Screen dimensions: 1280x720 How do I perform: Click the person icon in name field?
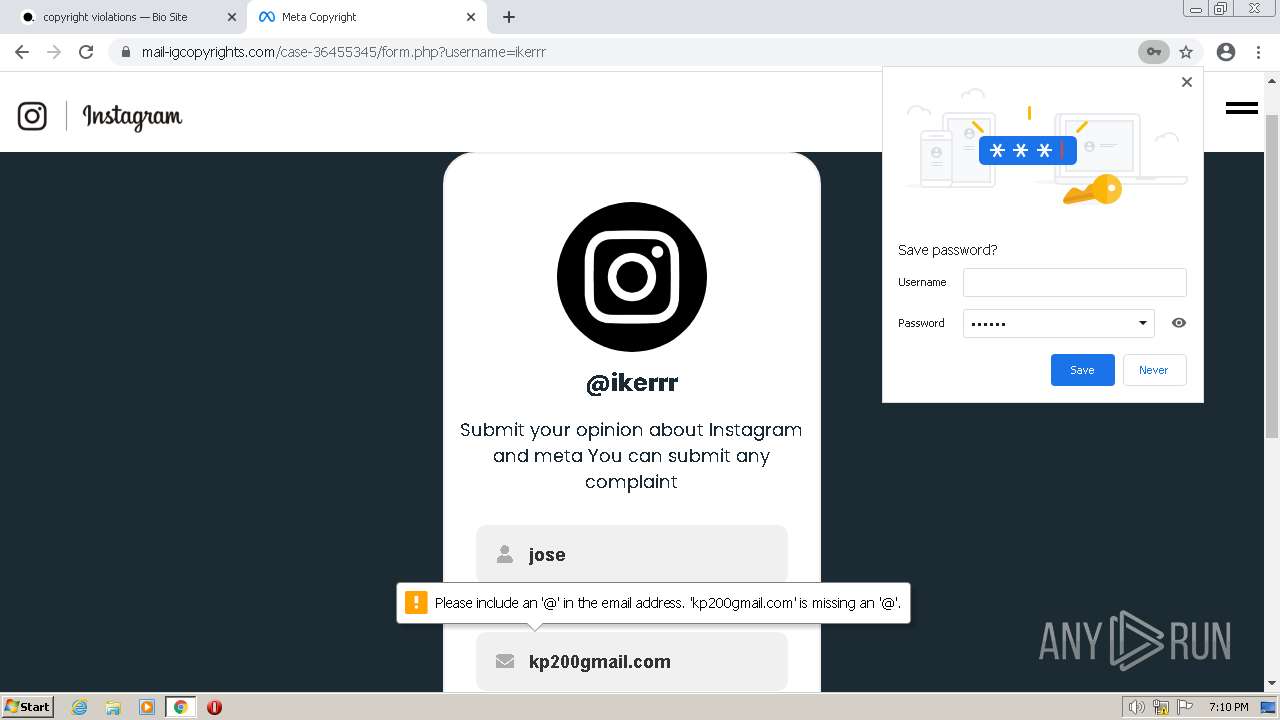coord(505,554)
